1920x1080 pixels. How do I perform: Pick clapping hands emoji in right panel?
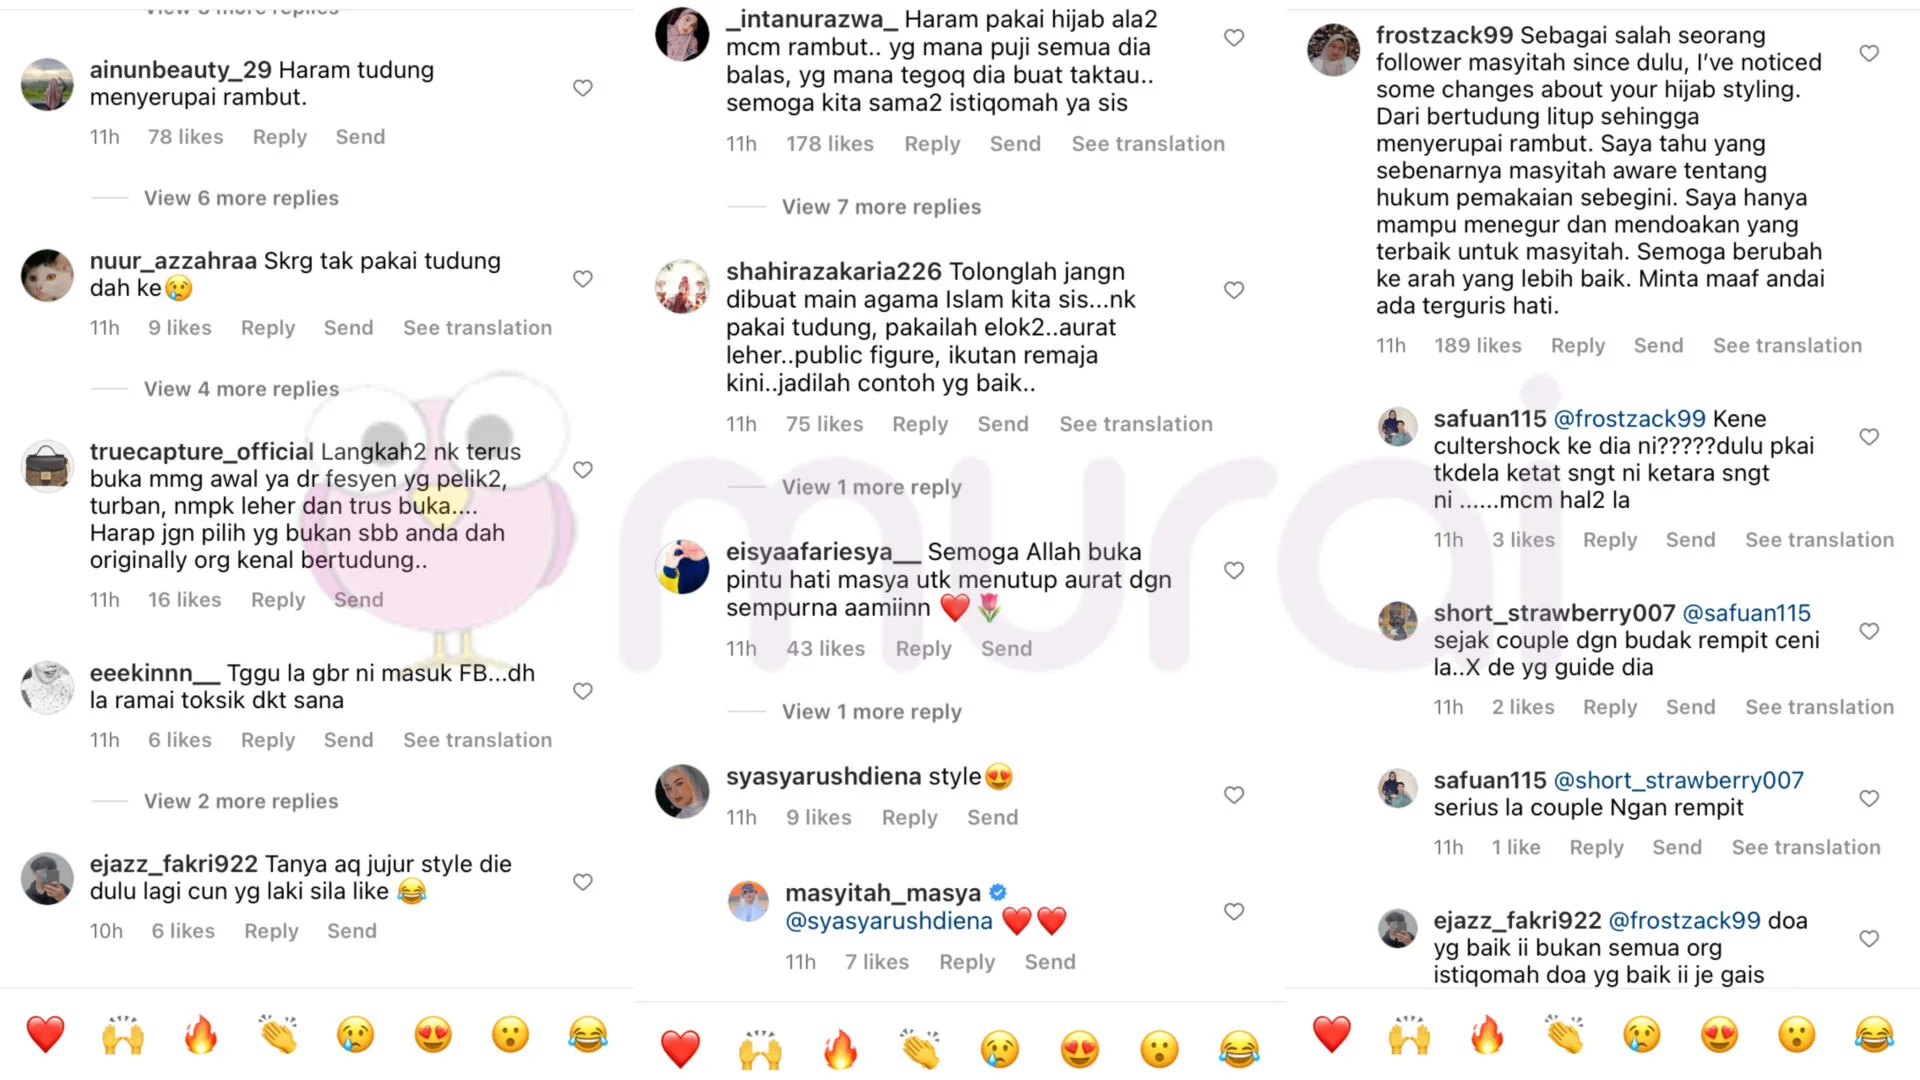[1565, 1035]
